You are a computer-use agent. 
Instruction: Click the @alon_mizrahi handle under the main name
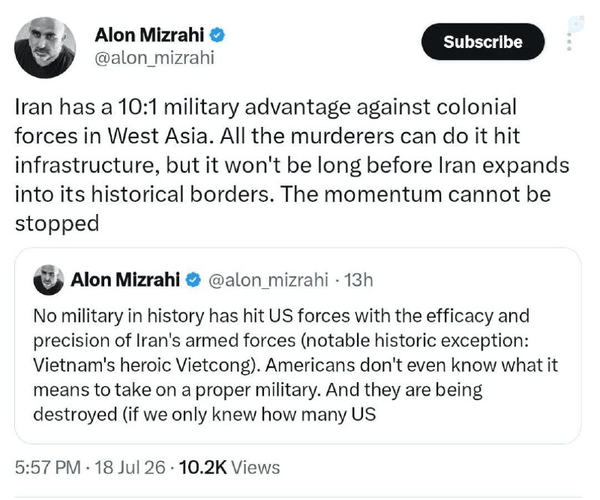tap(154, 58)
